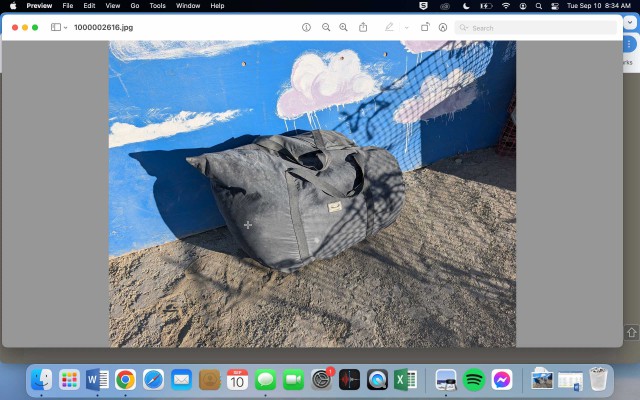This screenshot has height=400, width=640.
Task: Zoom out the image in Preview
Action: pos(326,27)
